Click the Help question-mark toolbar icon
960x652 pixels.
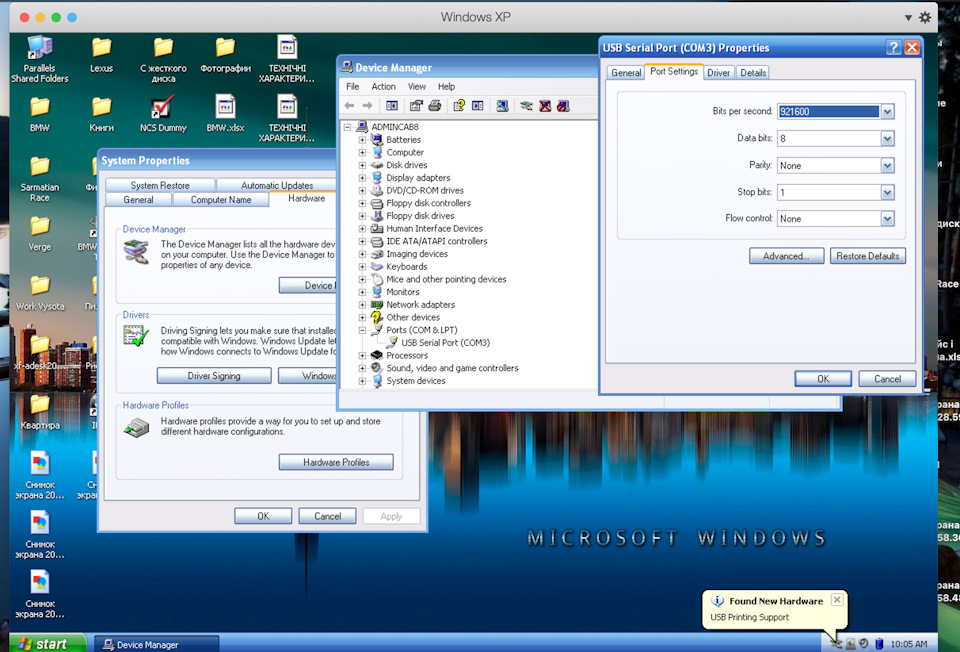pyautogui.click(x=459, y=106)
